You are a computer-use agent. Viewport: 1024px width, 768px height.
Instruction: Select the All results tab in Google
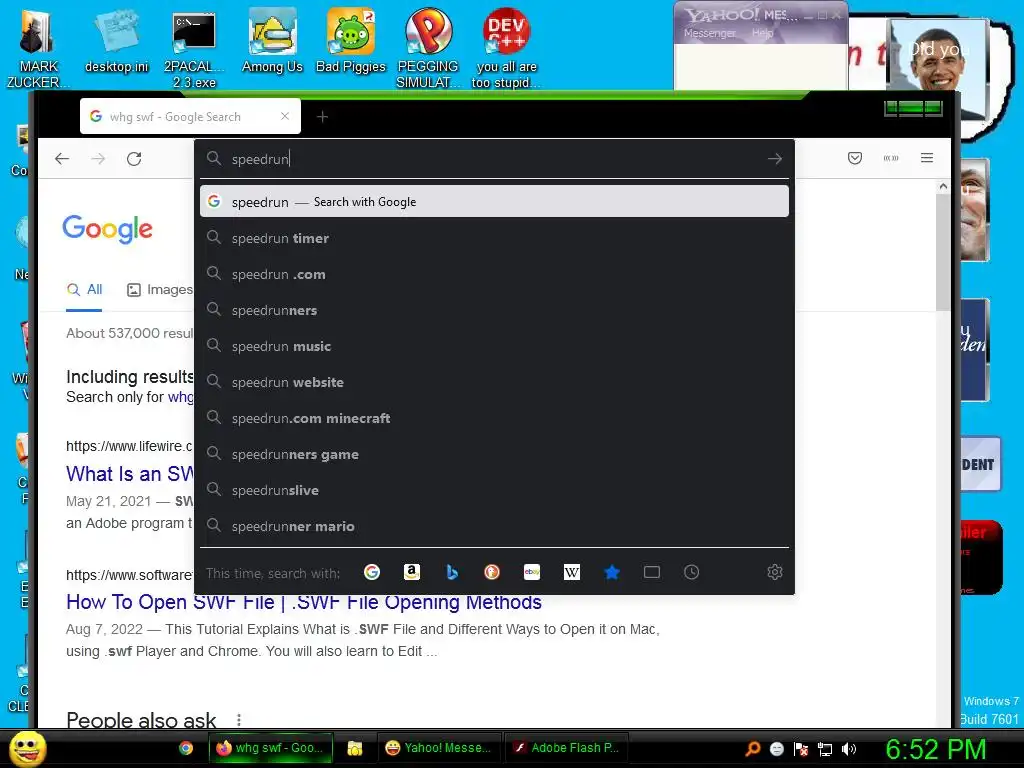[85, 289]
